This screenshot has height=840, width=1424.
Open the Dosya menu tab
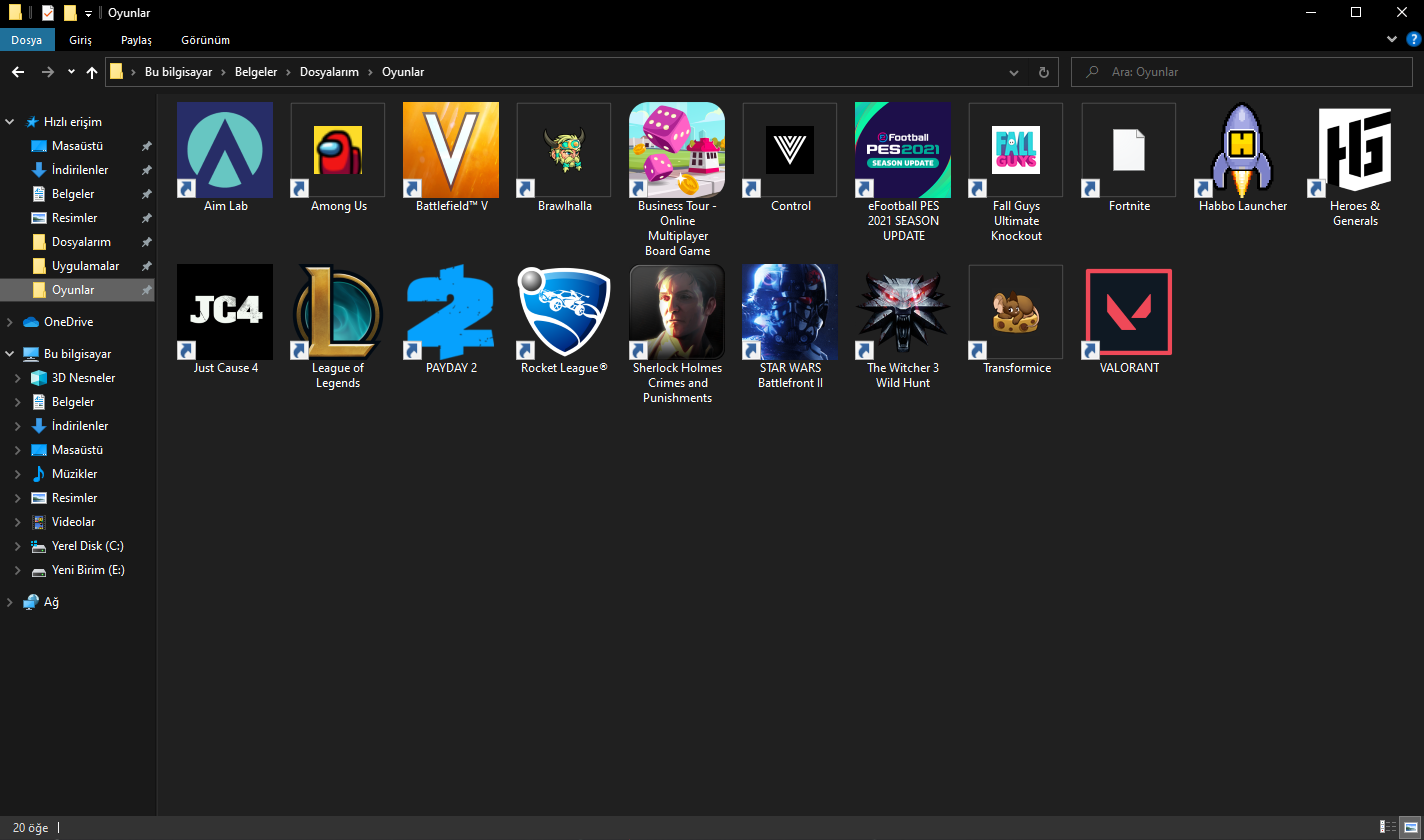click(27, 40)
